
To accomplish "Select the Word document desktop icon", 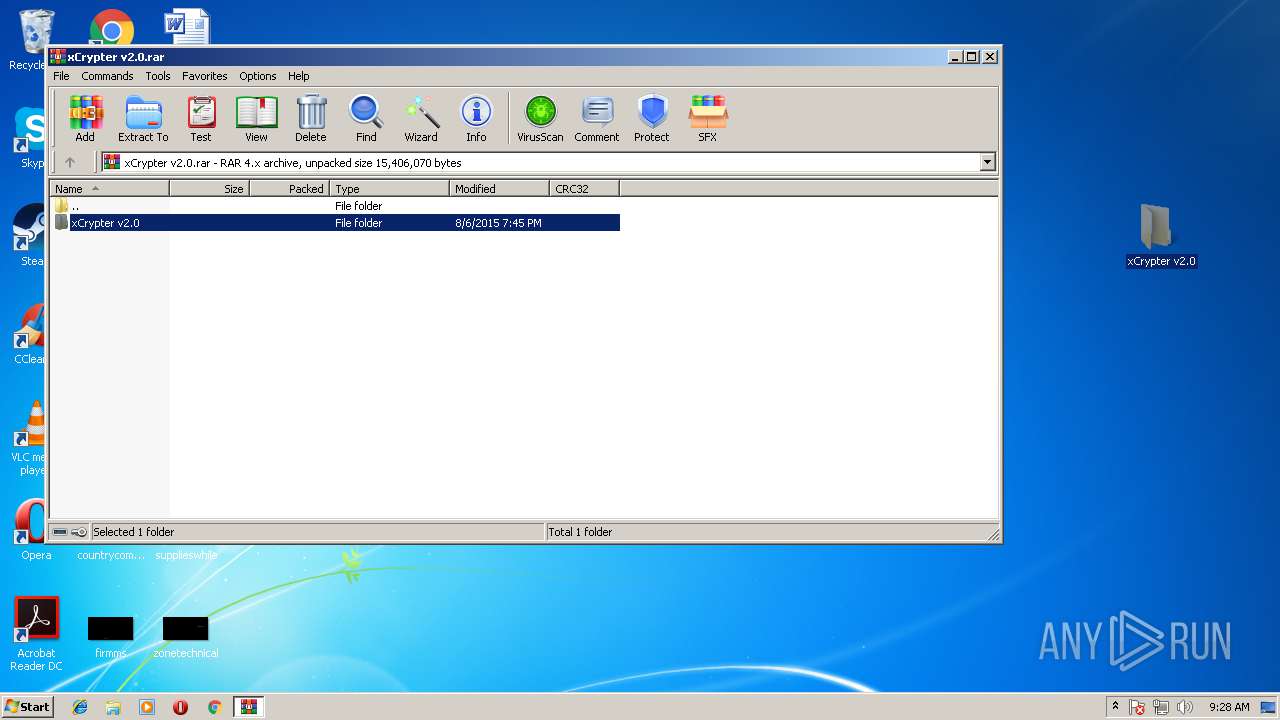I will 187,27.
